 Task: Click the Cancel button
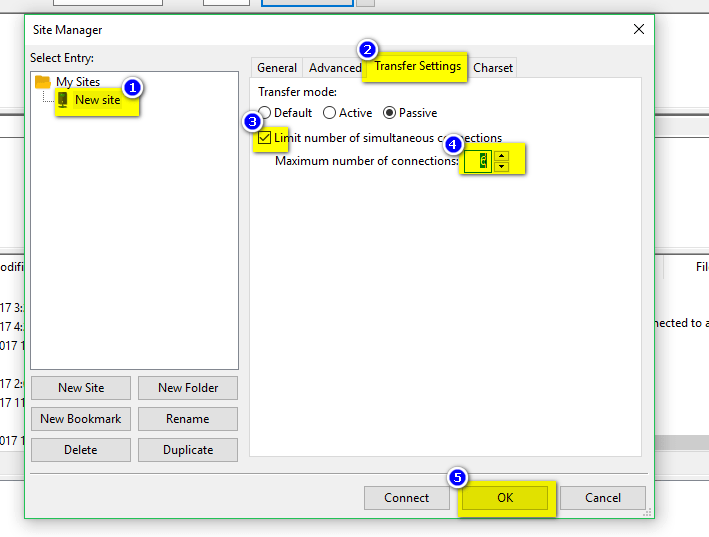point(603,498)
